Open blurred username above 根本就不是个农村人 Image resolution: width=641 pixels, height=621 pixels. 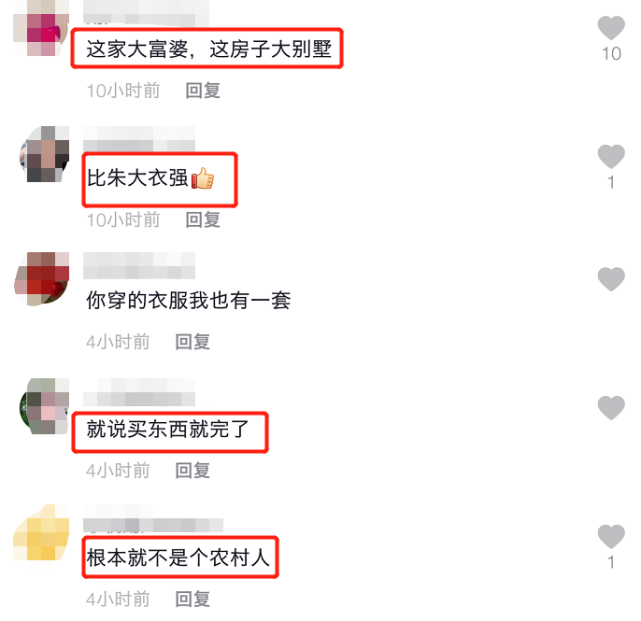click(153, 518)
